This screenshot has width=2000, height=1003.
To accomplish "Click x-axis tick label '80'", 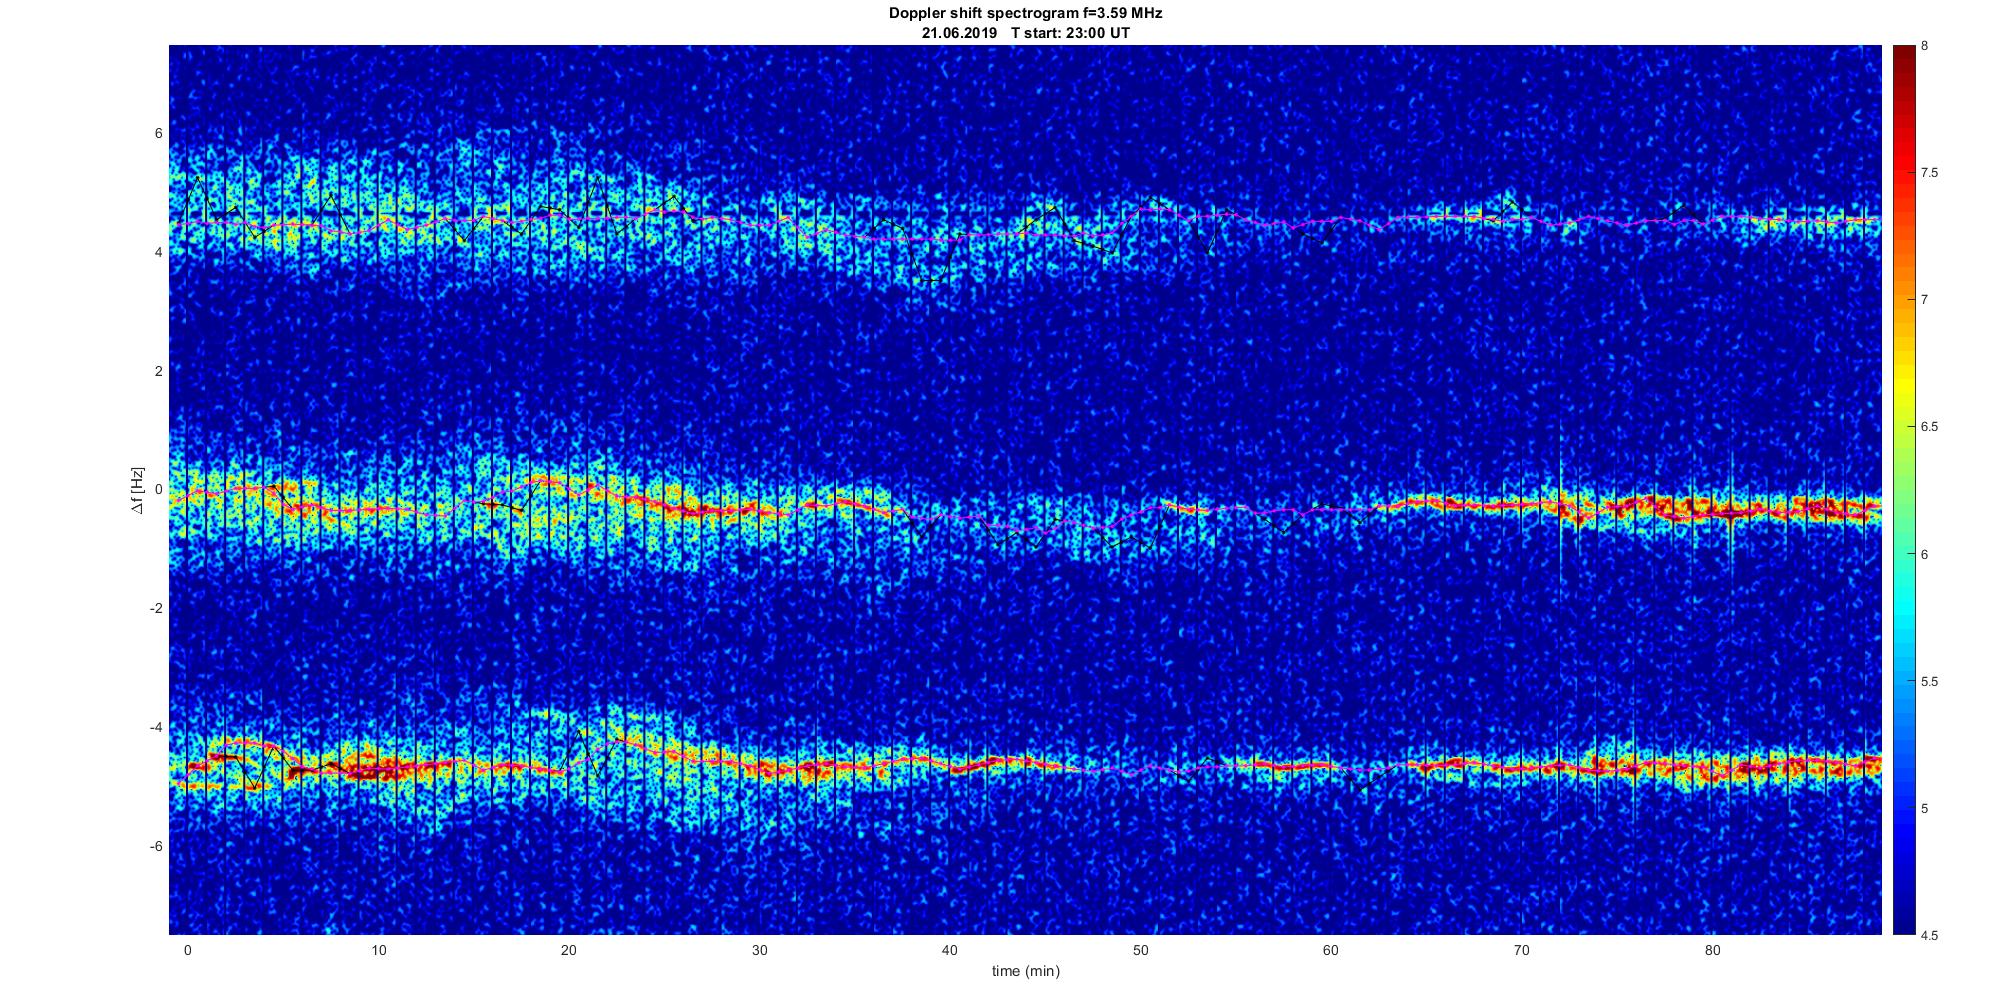I will 1712,950.
